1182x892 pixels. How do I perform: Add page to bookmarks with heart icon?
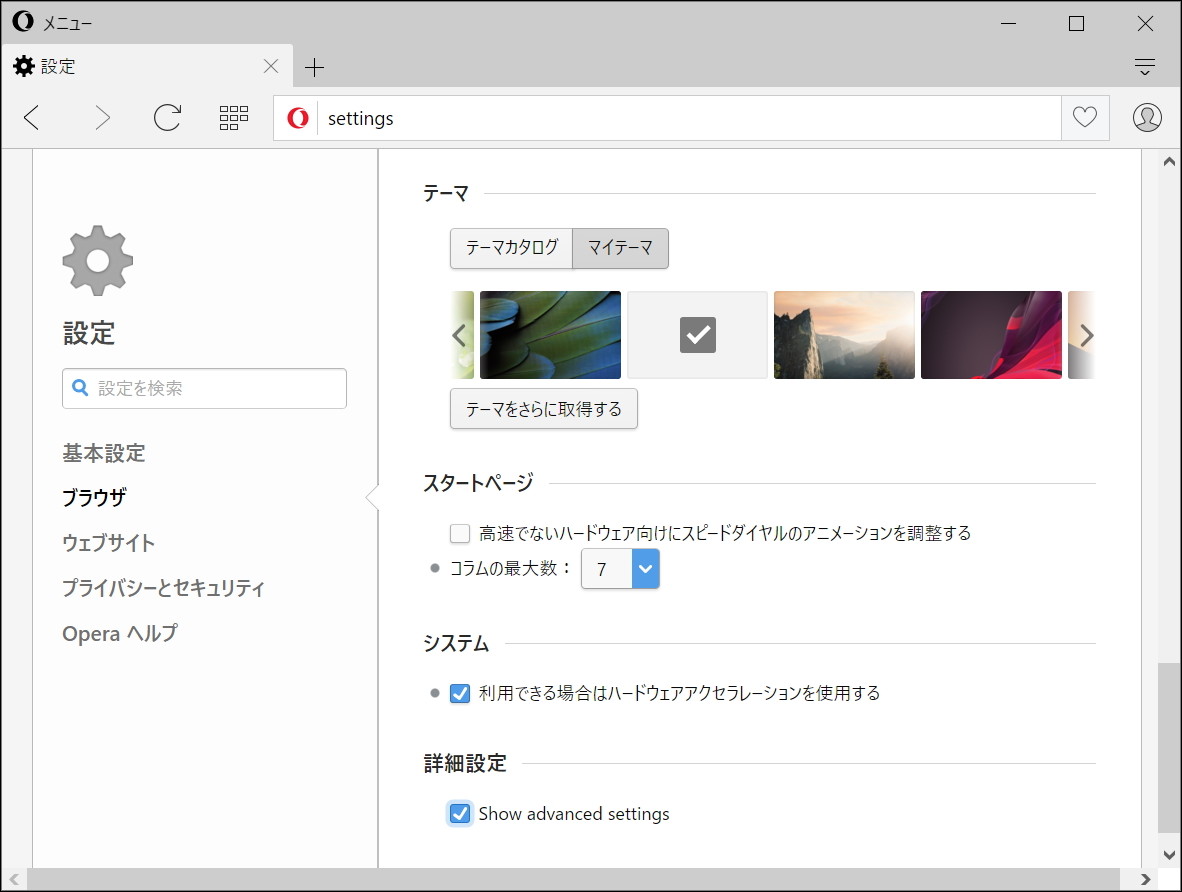[1084, 117]
